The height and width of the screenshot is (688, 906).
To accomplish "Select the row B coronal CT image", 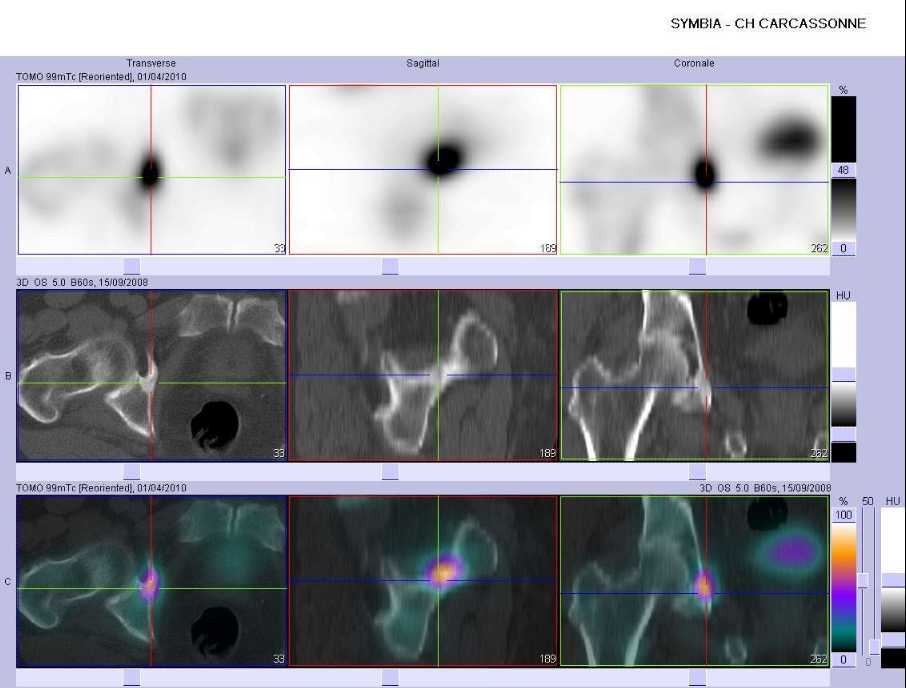I will (694, 375).
